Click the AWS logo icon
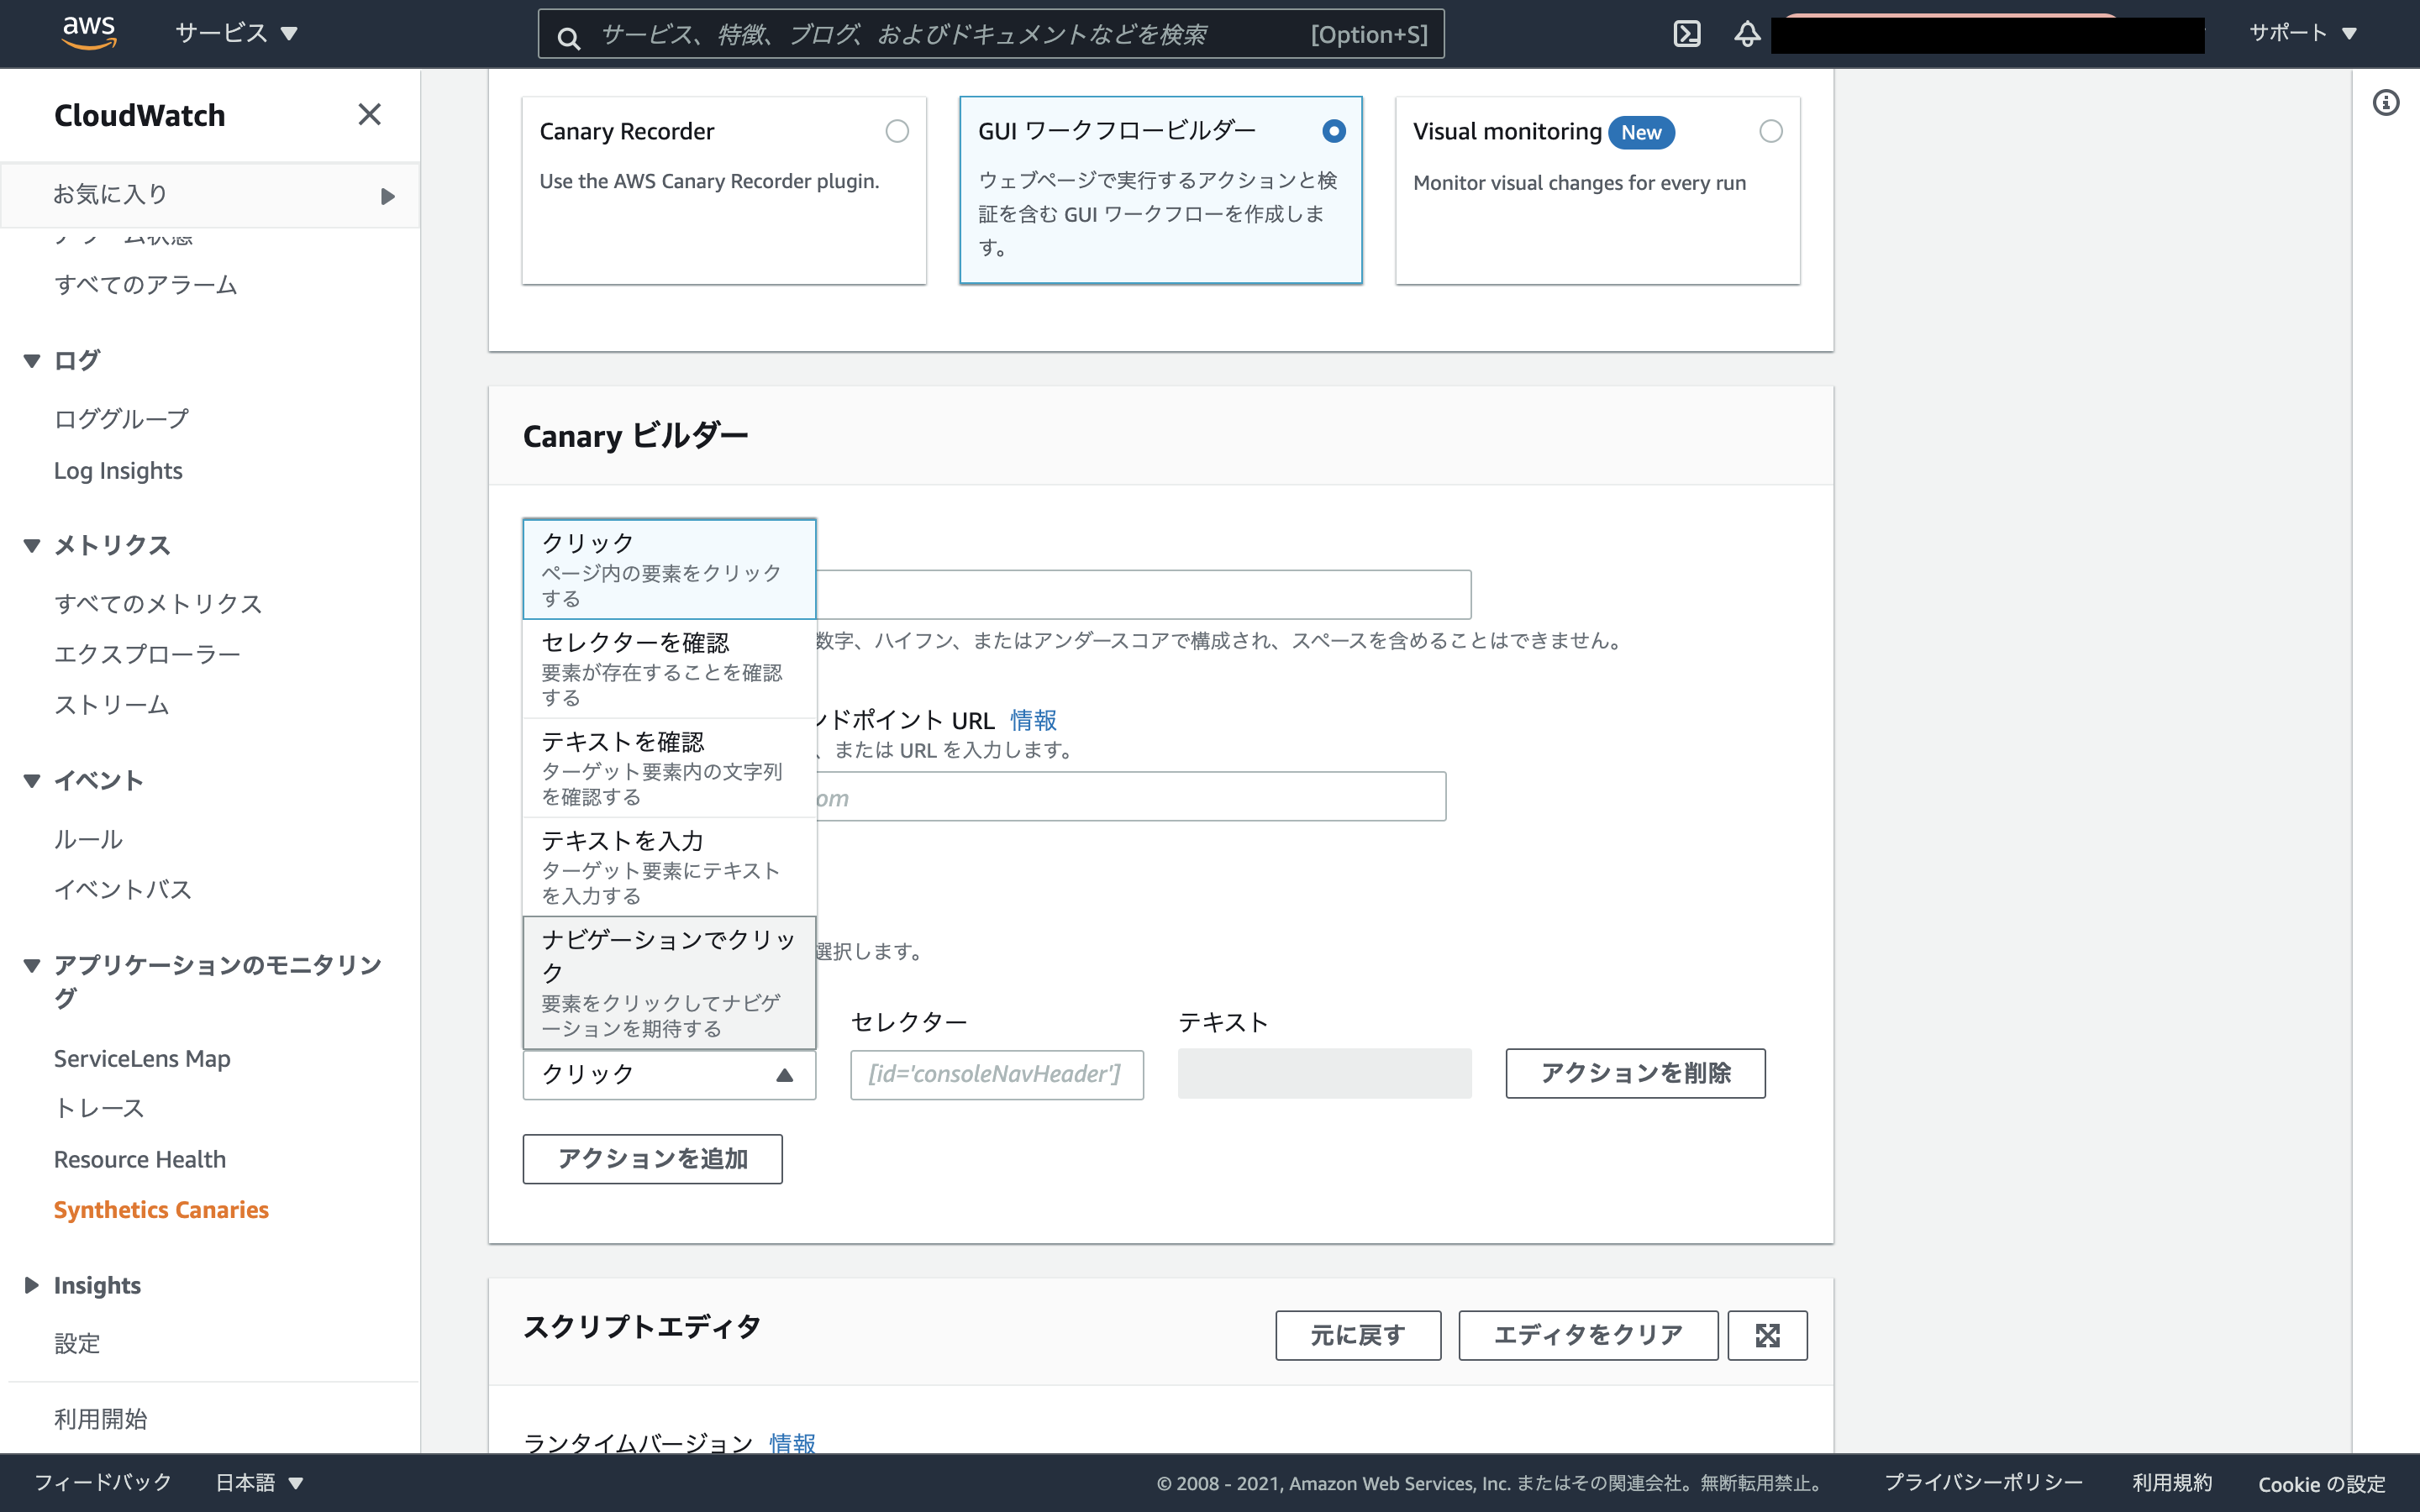Viewport: 2420px width, 1512px height. point(90,31)
